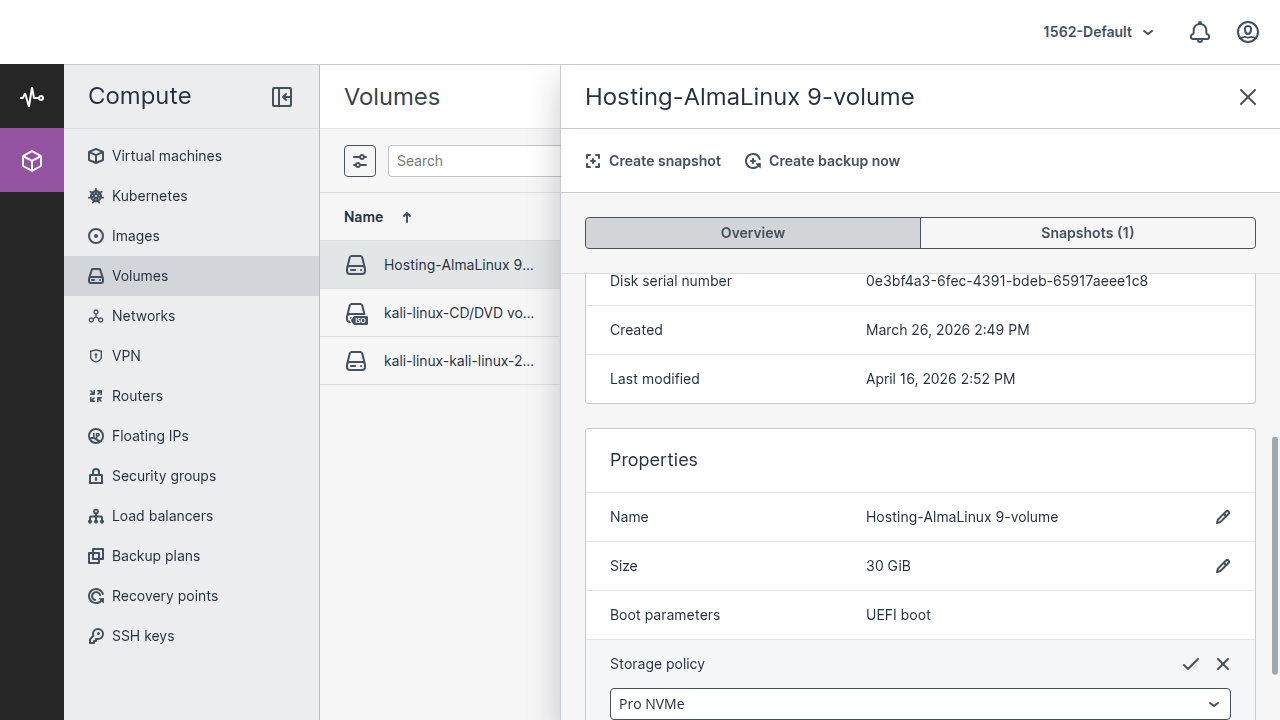1280x720 pixels.
Task: Click the disk icon for kali-linux-kali-linux-2
Action: pyautogui.click(x=356, y=361)
